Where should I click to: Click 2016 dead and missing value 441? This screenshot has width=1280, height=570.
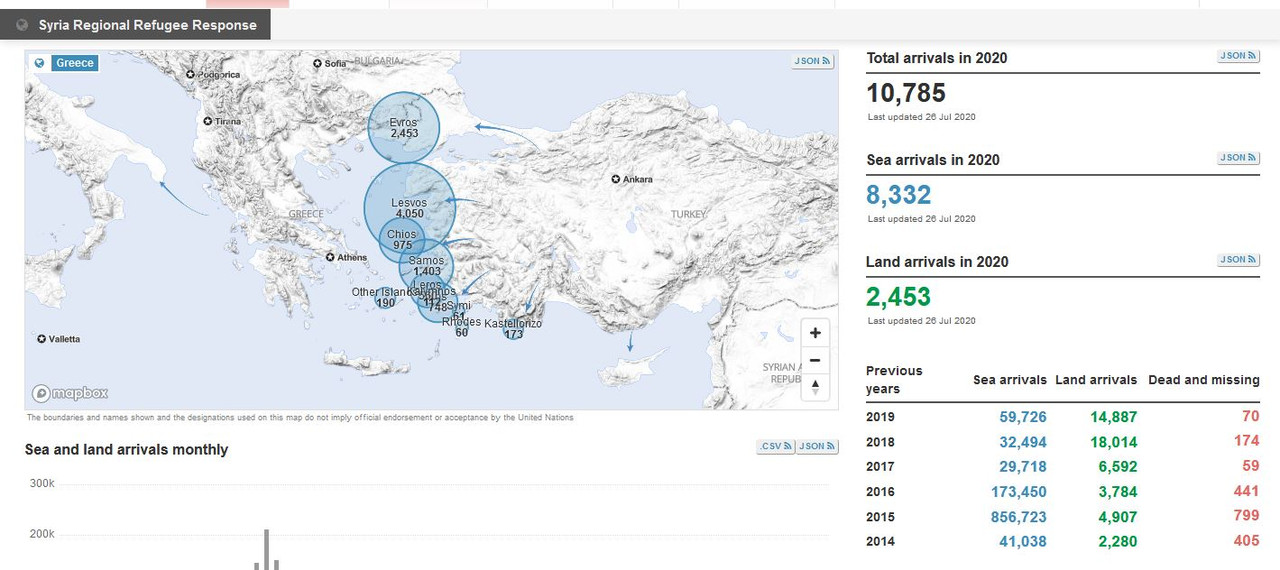[1247, 491]
